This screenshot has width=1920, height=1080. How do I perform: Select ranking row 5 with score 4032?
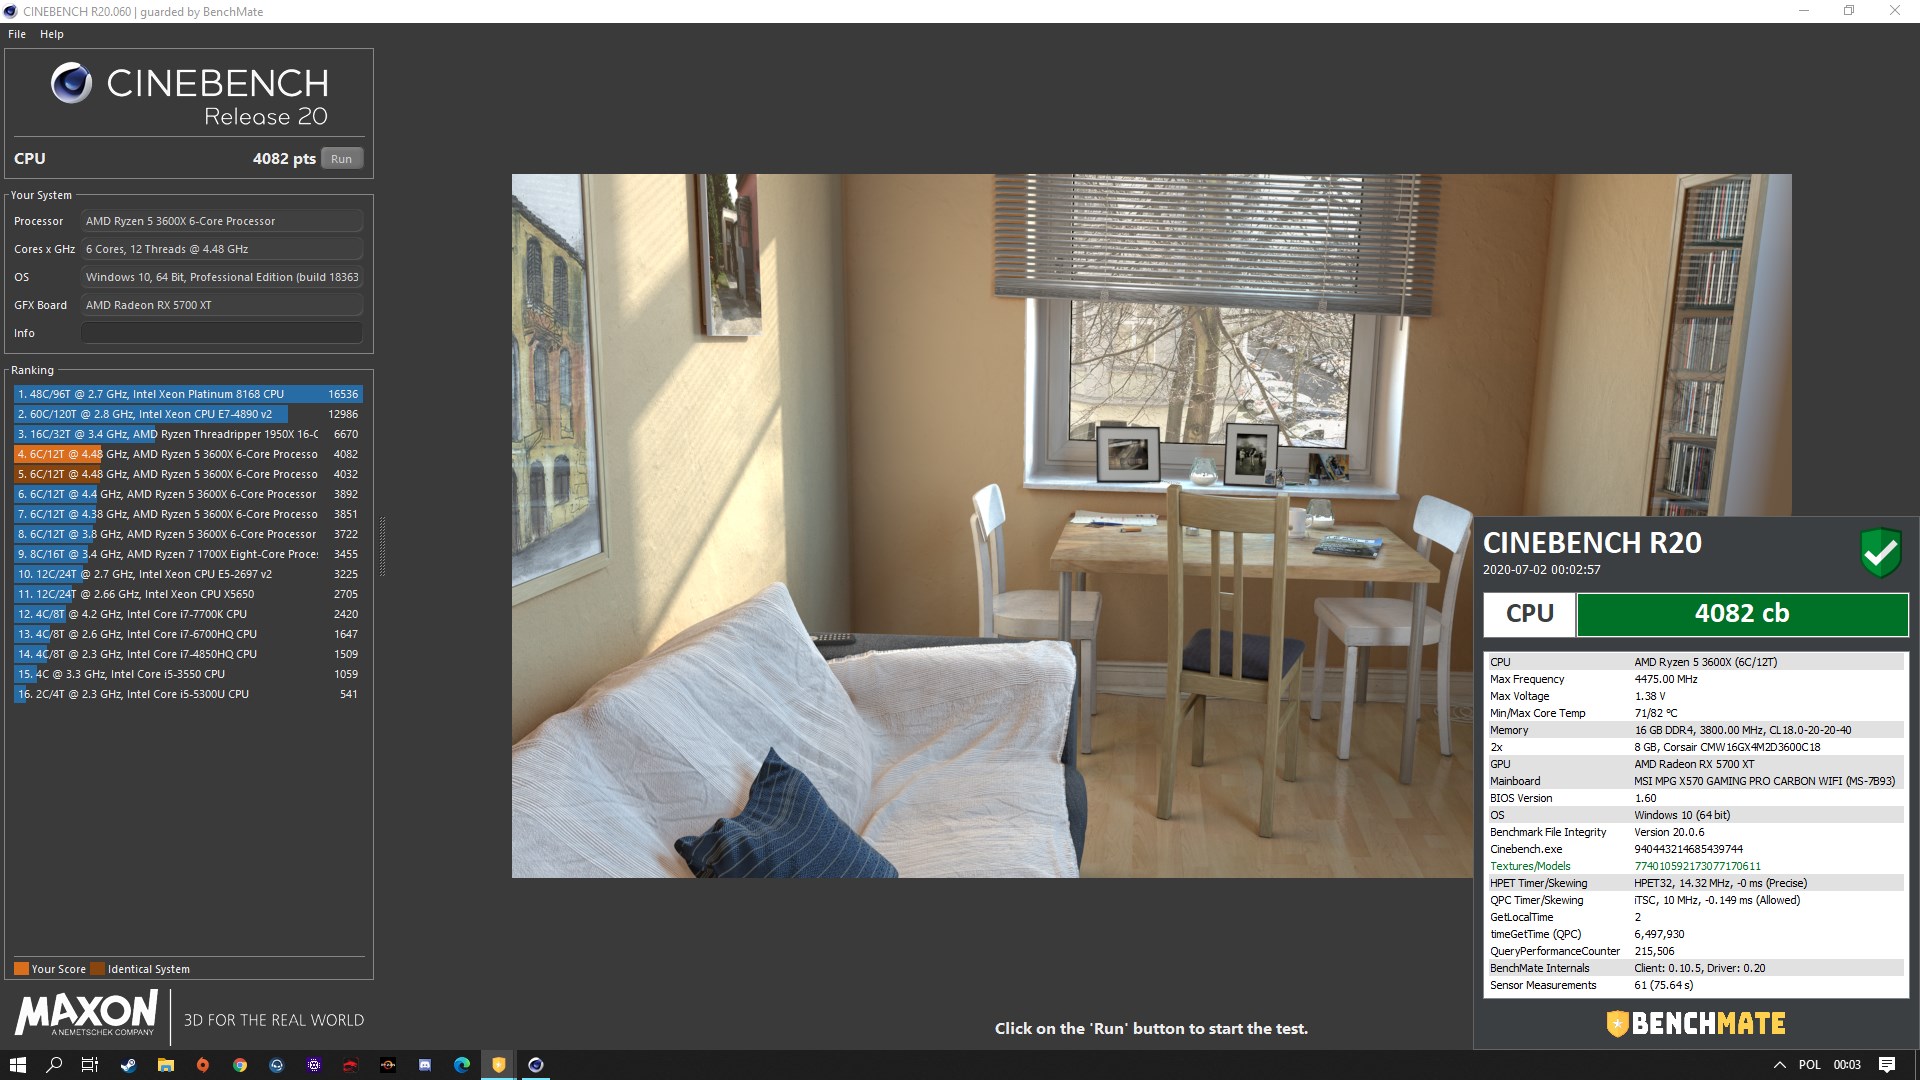(x=188, y=474)
